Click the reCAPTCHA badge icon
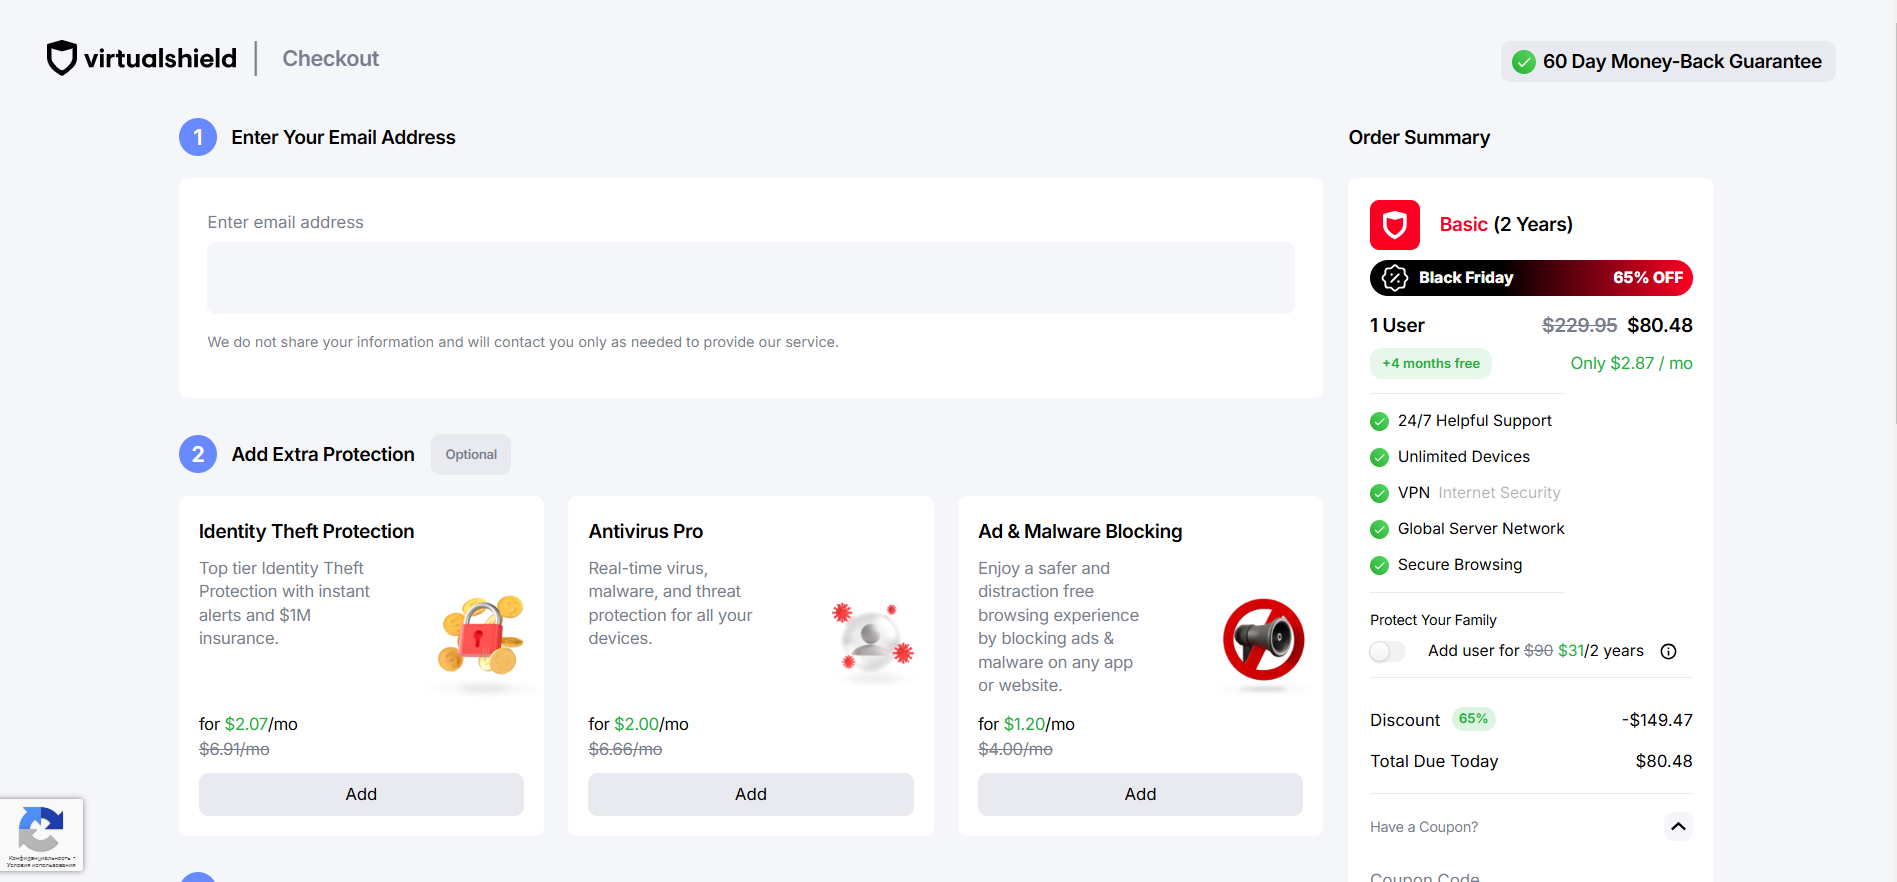The height and width of the screenshot is (882, 1897). pyautogui.click(x=41, y=829)
